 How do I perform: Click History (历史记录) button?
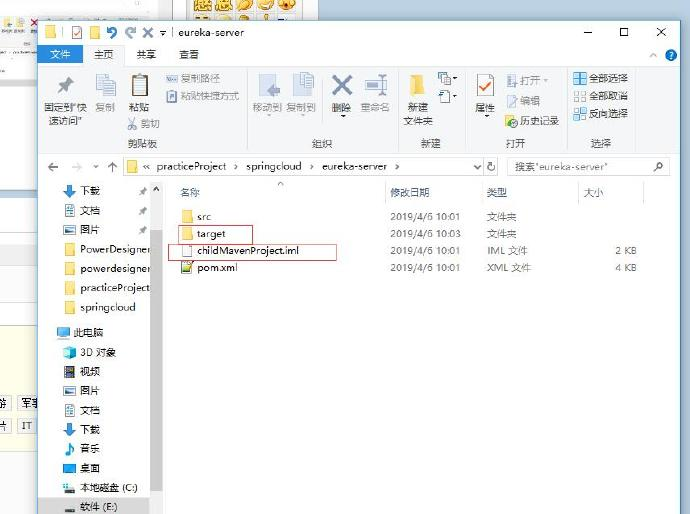(x=532, y=121)
